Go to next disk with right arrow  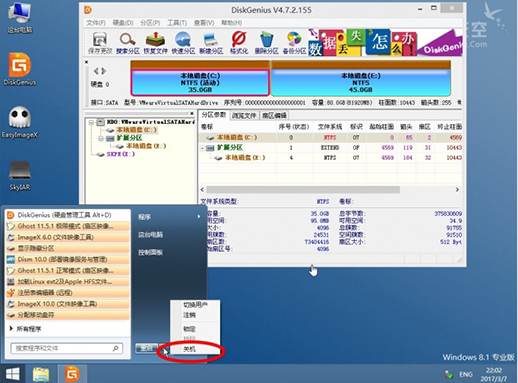[104, 71]
